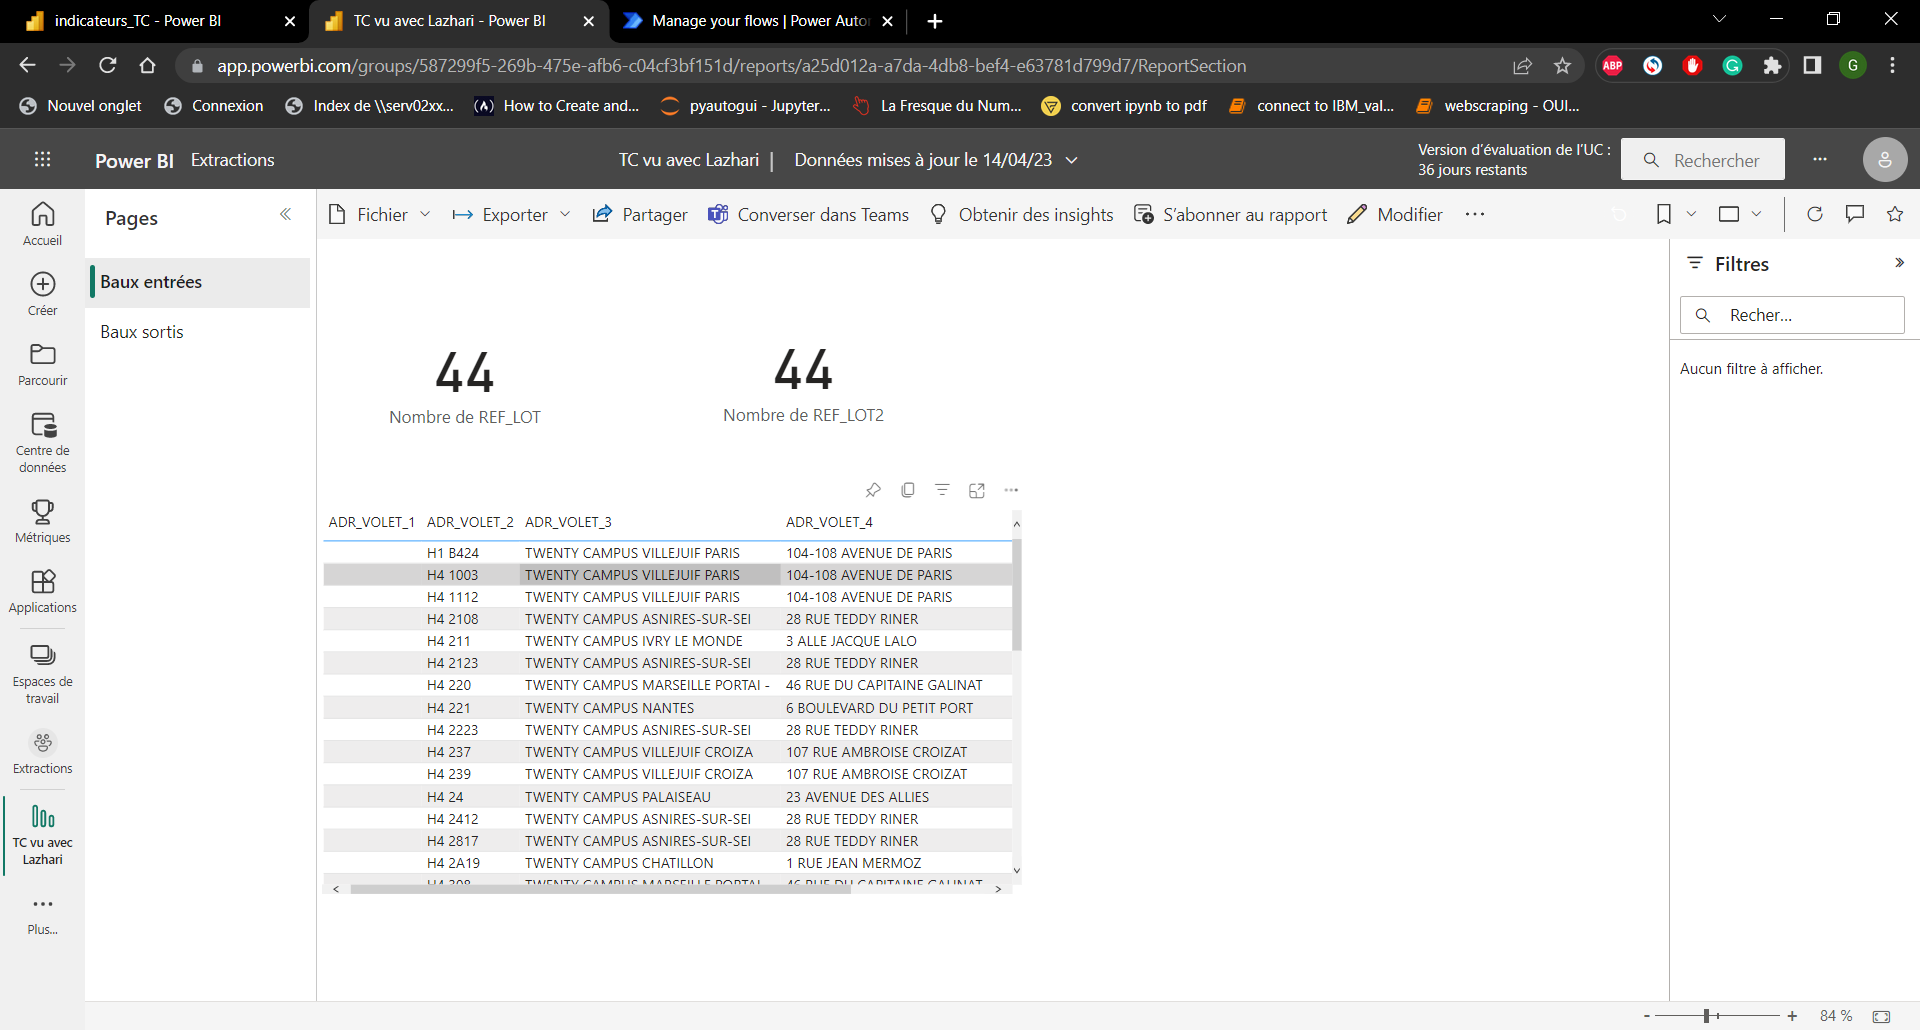1920x1030 pixels.
Task: Zoom out with the minus button
Action: coord(1647,1016)
